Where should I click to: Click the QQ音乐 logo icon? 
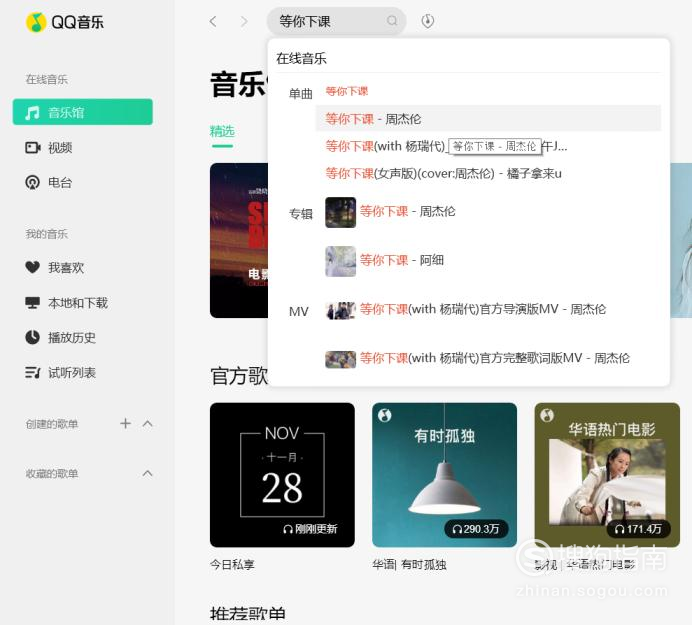[x=36, y=22]
